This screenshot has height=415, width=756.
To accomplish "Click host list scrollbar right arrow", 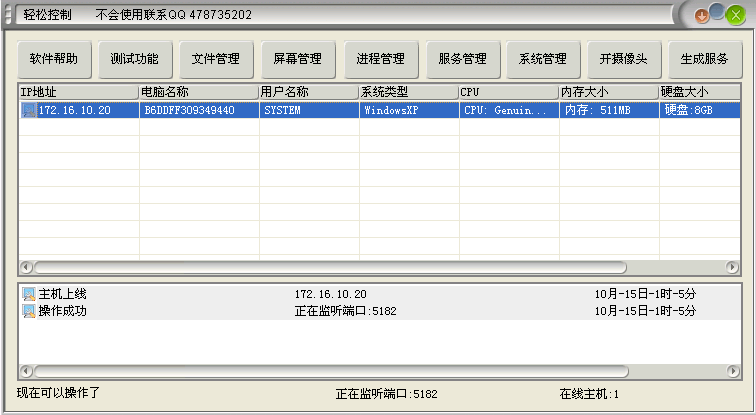I will point(732,268).
